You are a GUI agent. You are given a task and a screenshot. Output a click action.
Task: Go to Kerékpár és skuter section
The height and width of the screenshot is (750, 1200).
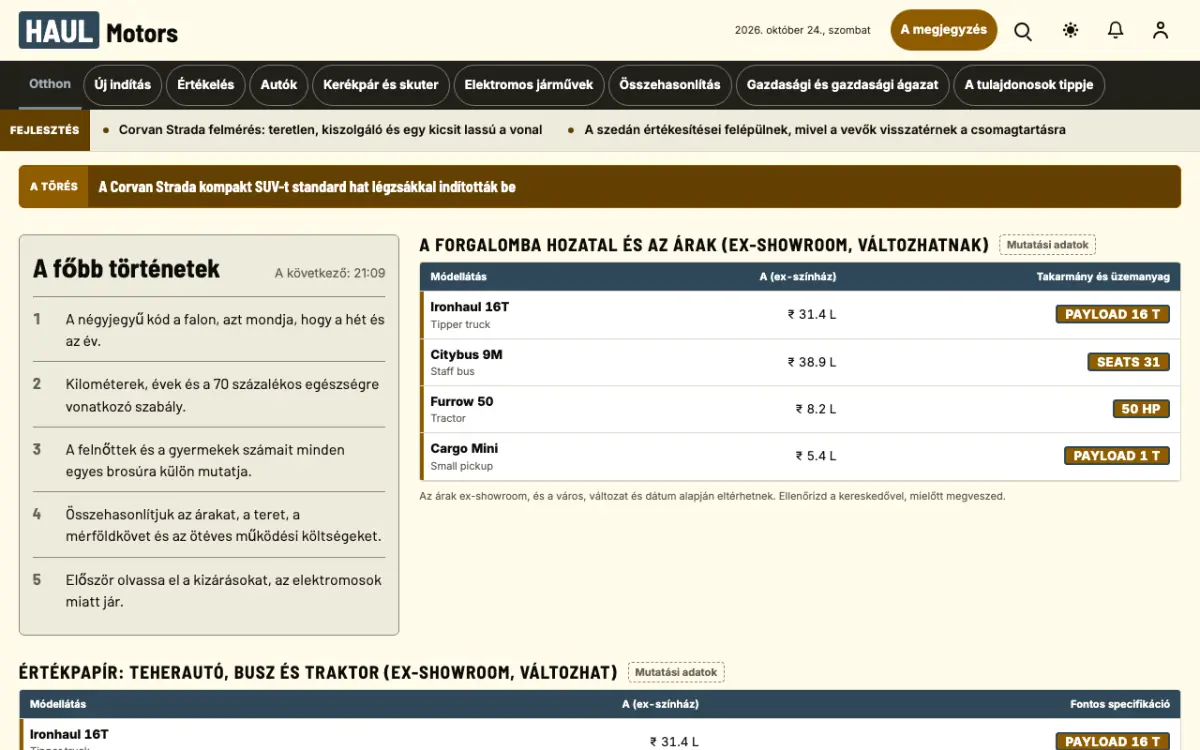381,85
